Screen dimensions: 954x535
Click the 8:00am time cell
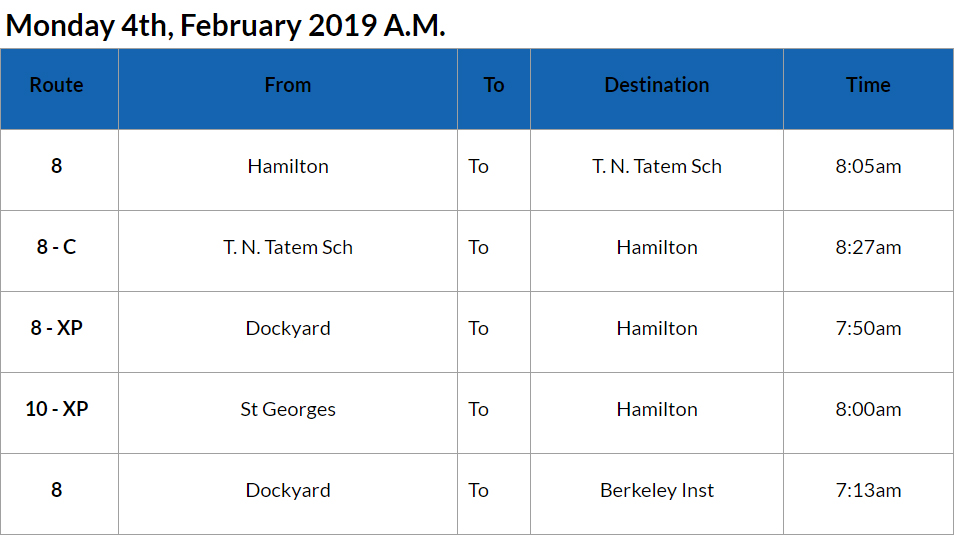pos(868,409)
